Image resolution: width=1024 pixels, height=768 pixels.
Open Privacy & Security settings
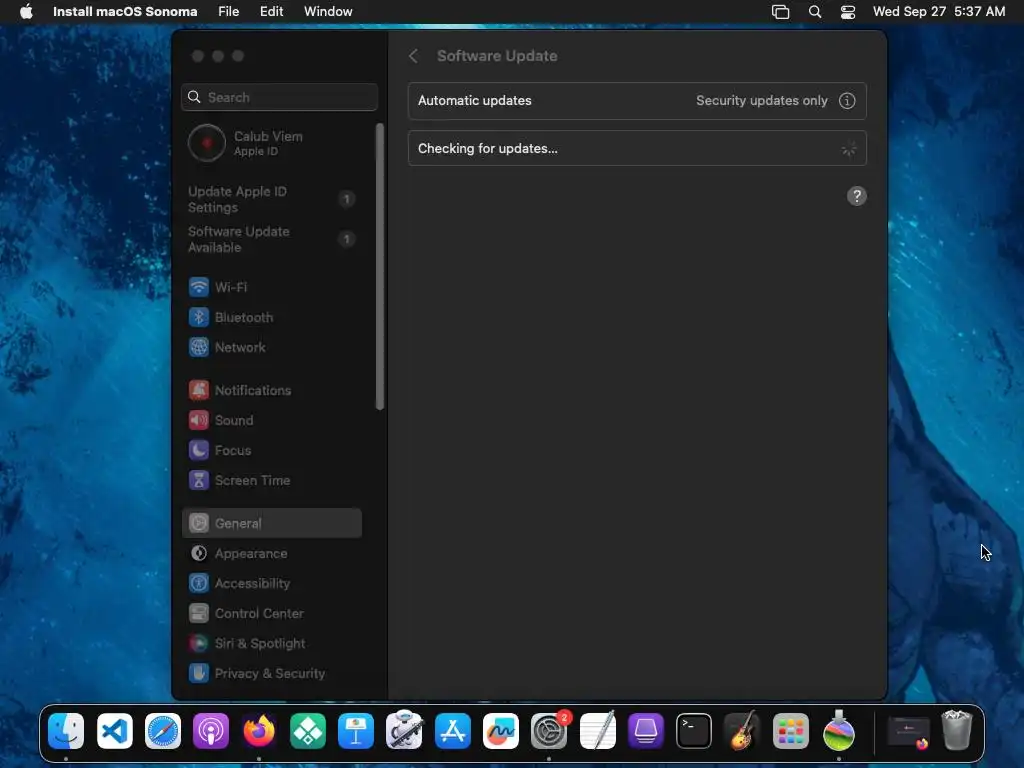pyautogui.click(x=272, y=673)
